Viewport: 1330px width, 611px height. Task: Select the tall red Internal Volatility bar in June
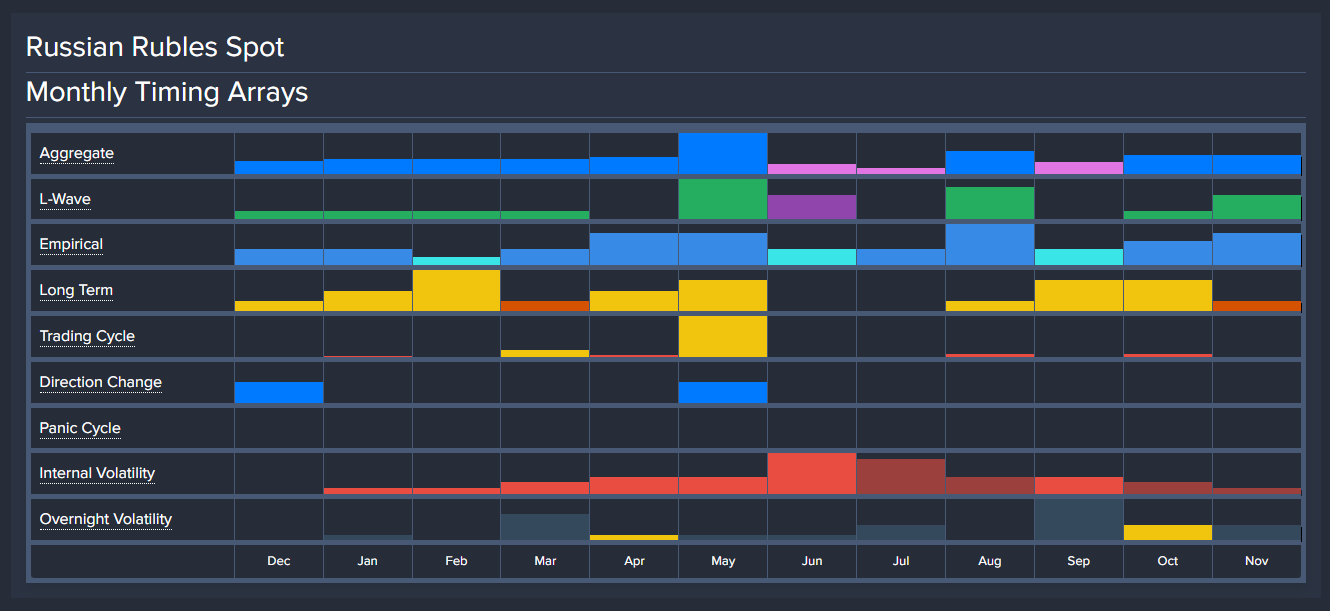click(x=812, y=474)
